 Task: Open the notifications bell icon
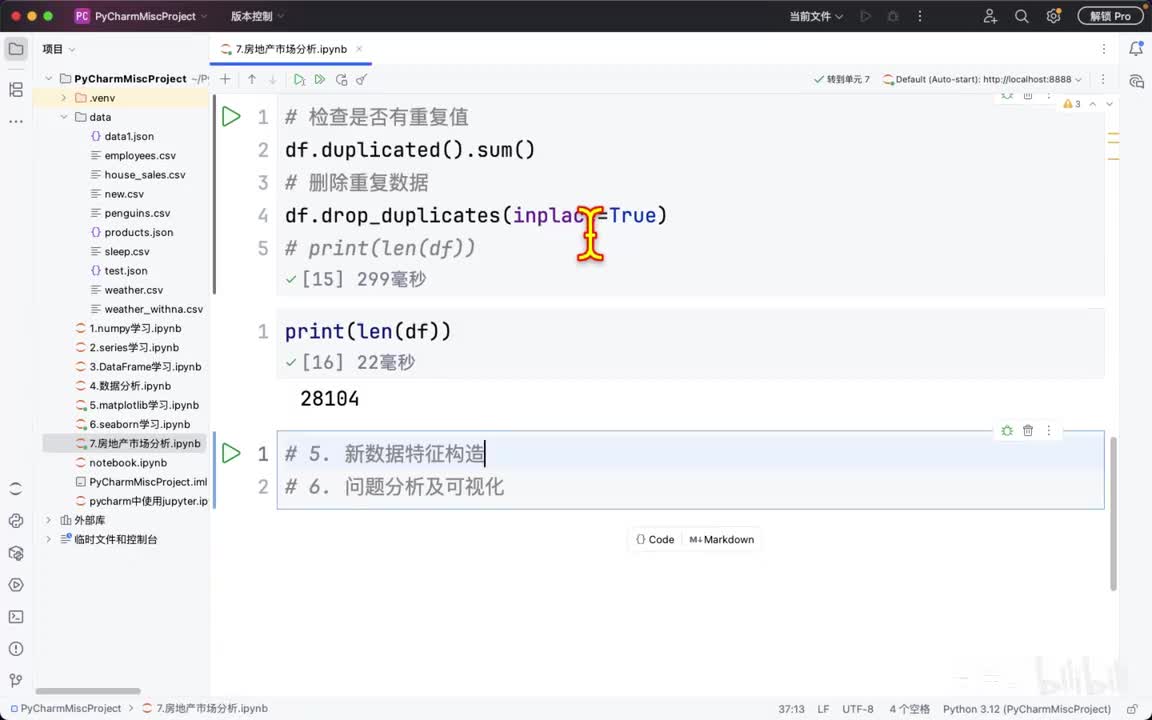[1136, 49]
